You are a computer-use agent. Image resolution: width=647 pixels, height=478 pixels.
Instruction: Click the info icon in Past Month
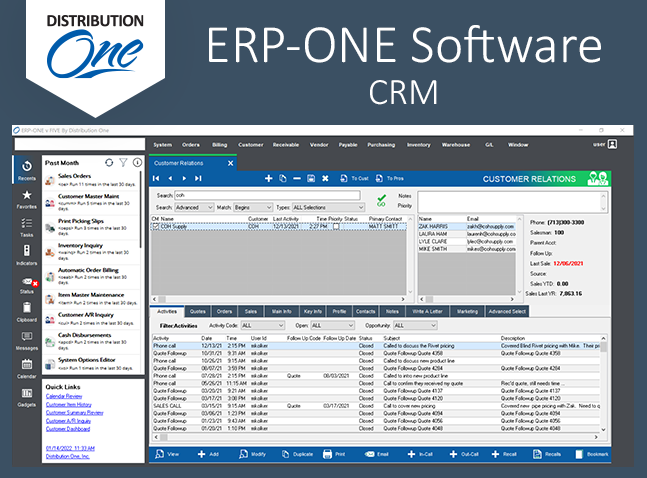pyautogui.click(x=137, y=163)
